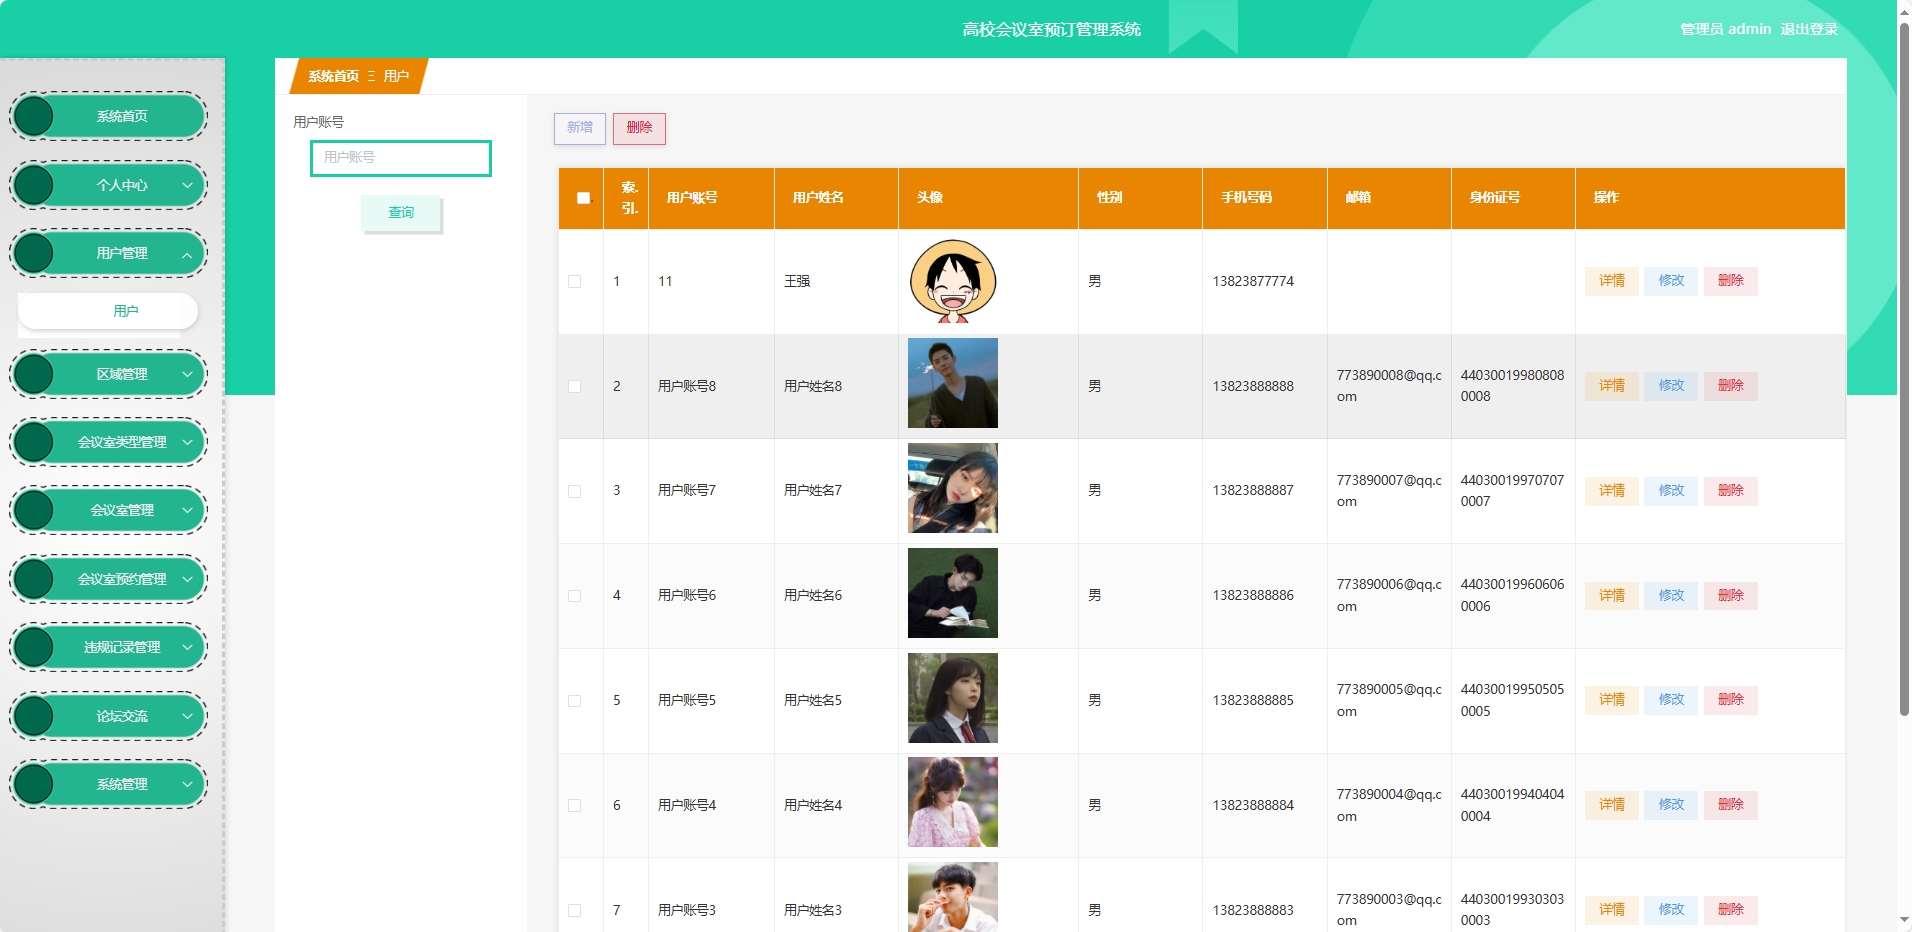Open avatar photo for 用户账号7
The image size is (1912, 932).
[953, 488]
